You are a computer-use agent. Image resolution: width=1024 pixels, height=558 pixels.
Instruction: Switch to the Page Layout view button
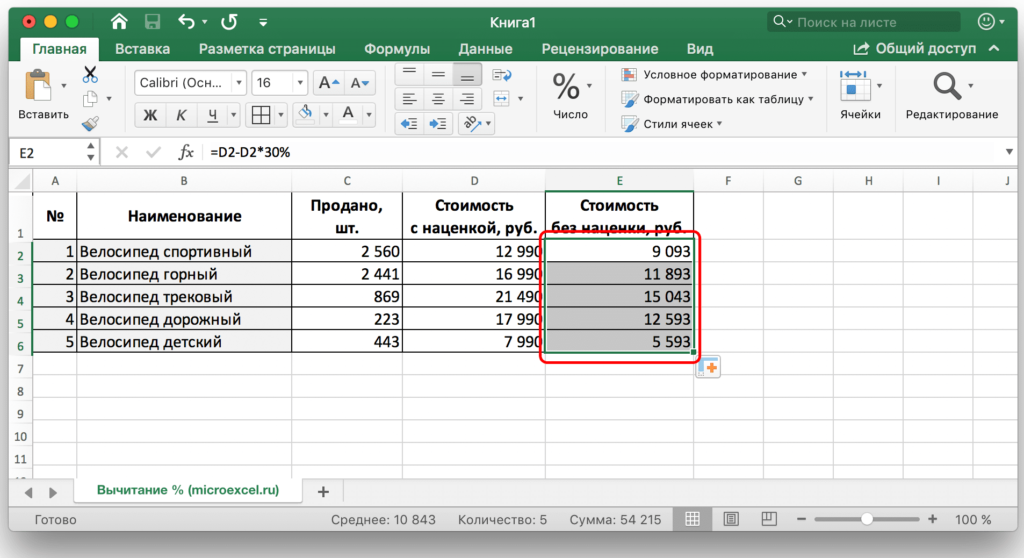point(731,519)
